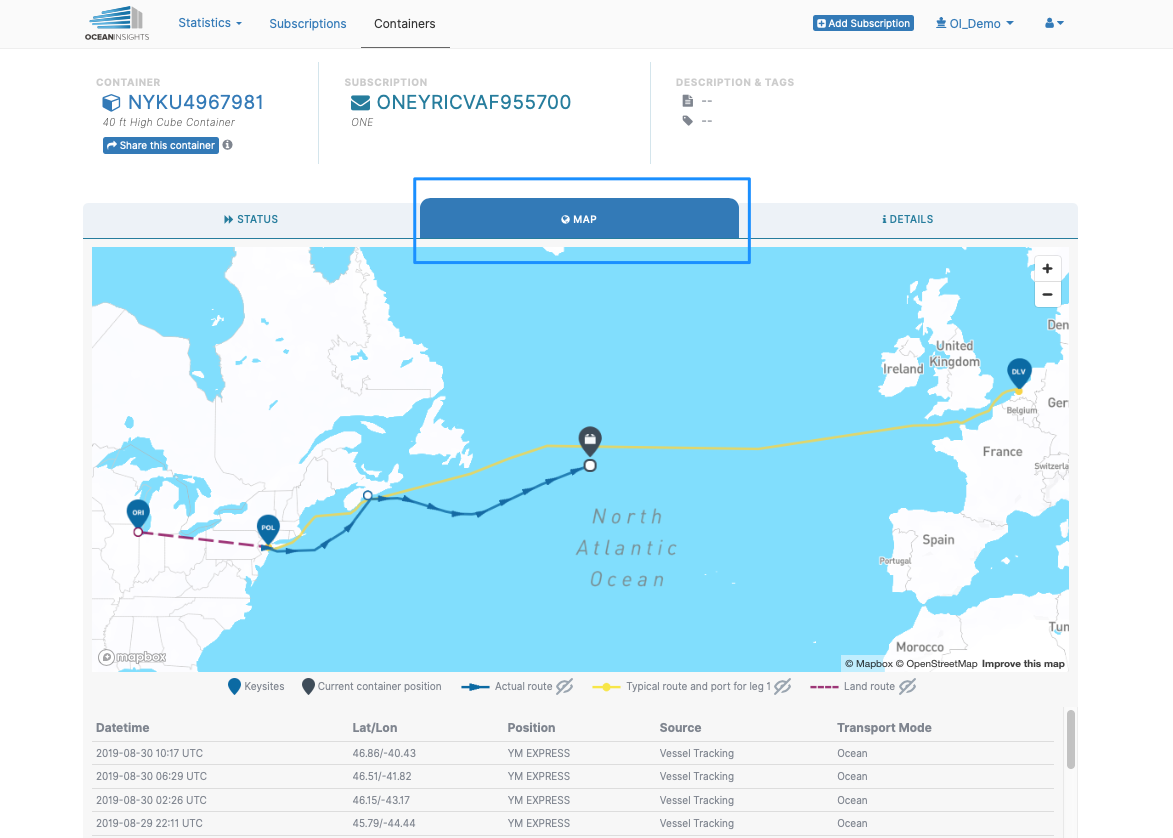The width and height of the screenshot is (1173, 838).
Task: Select row 2019-08-29 22:11 UTC
Action: click(x=573, y=823)
